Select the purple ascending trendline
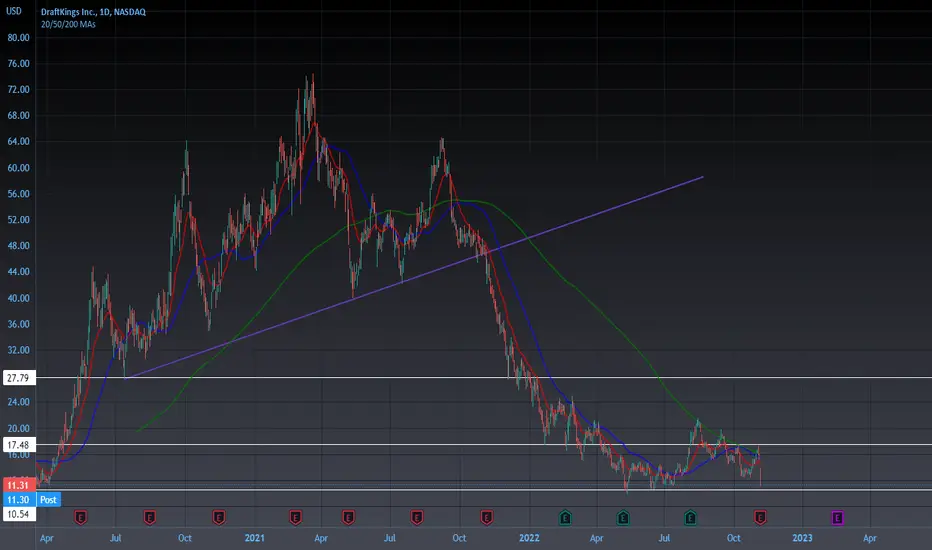Screen dimensions: 932x550 click(x=416, y=276)
